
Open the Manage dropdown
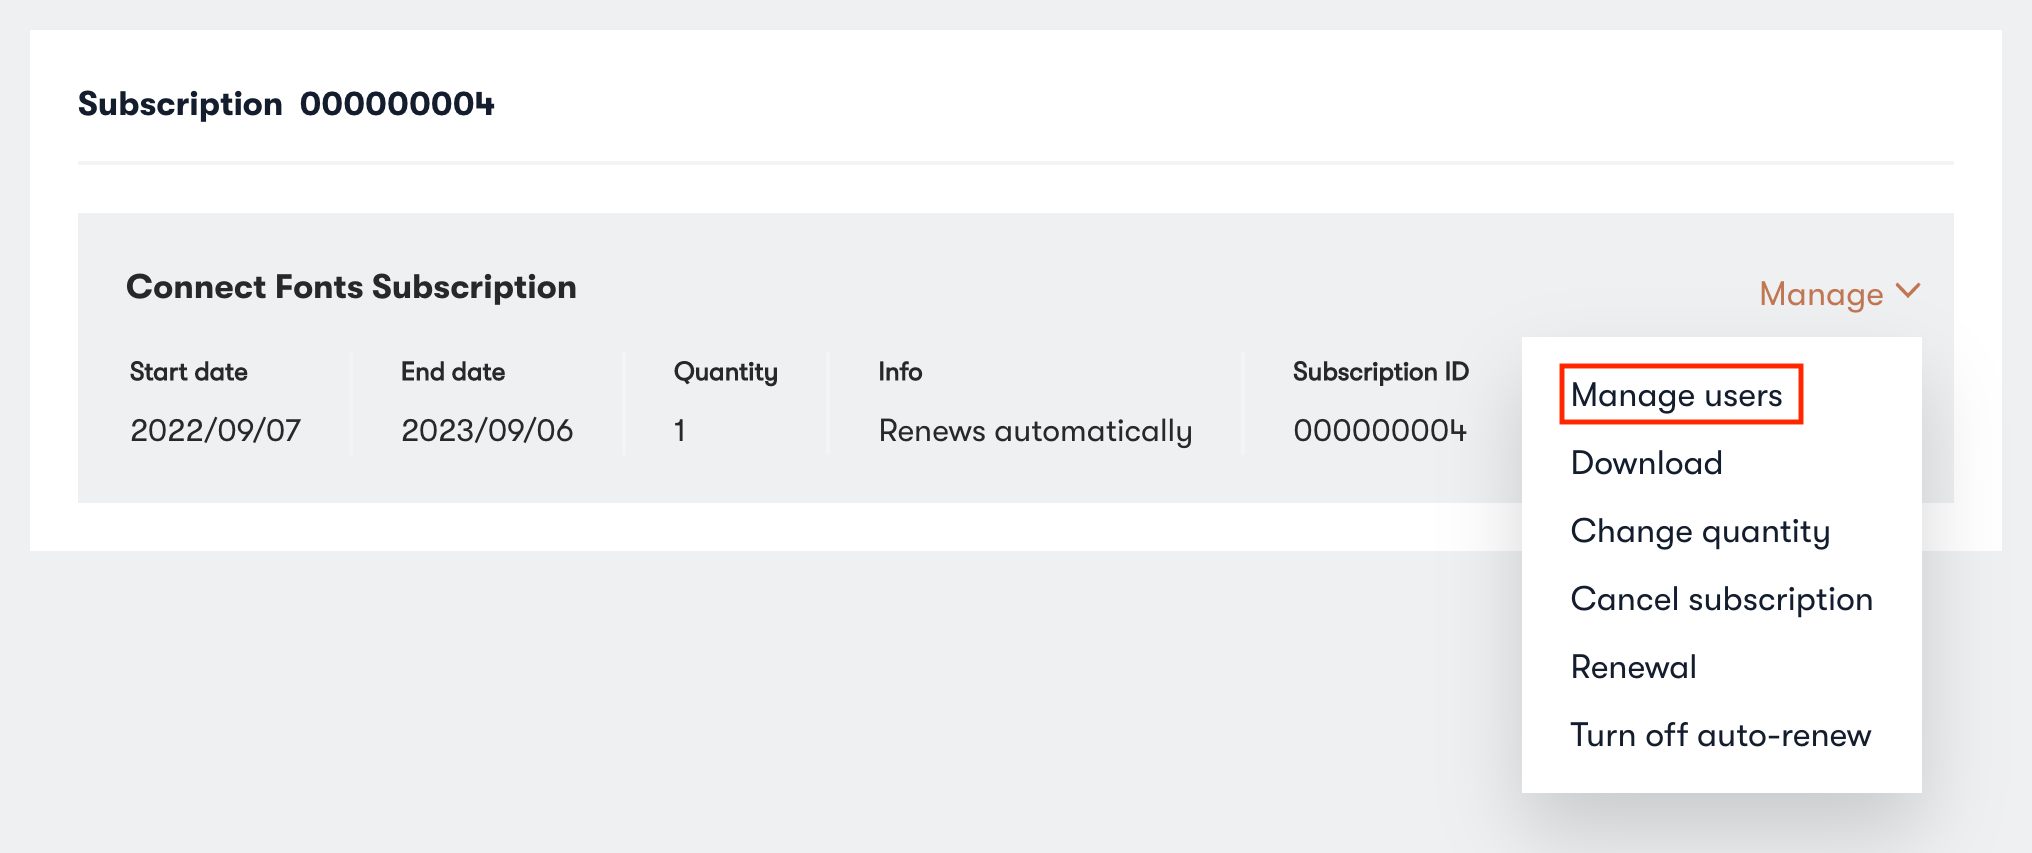pyautogui.click(x=1840, y=294)
